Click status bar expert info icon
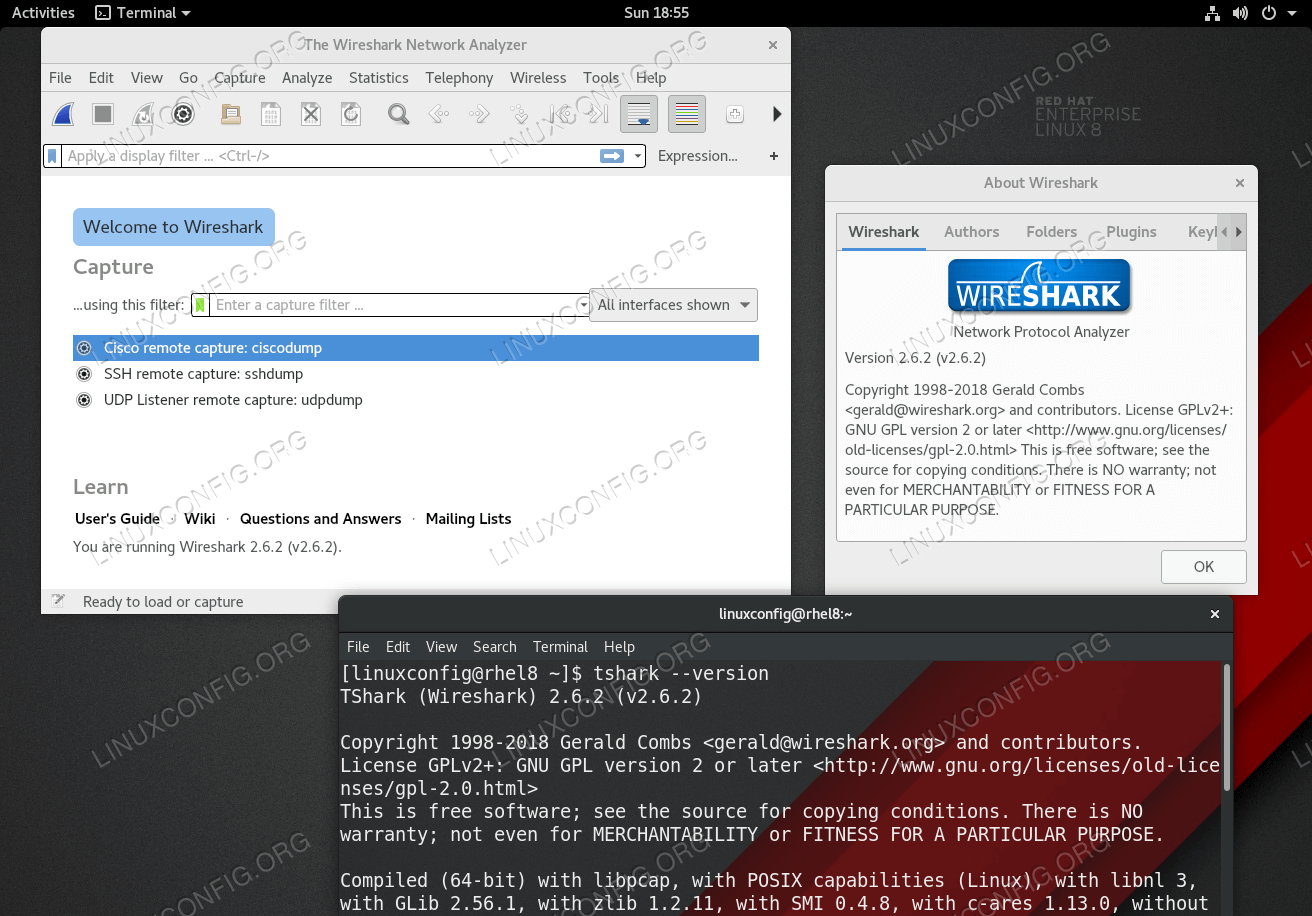The image size is (1312, 916). (58, 601)
